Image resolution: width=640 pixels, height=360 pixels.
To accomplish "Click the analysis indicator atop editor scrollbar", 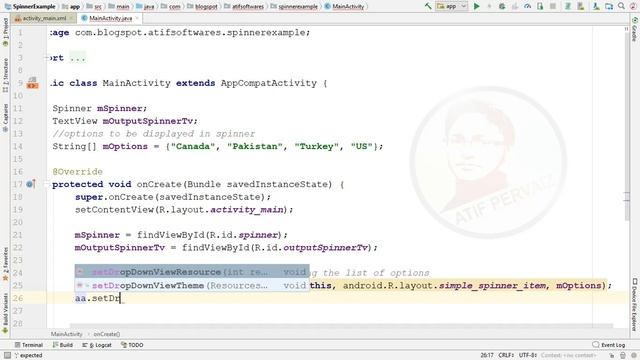I will point(626,29).
